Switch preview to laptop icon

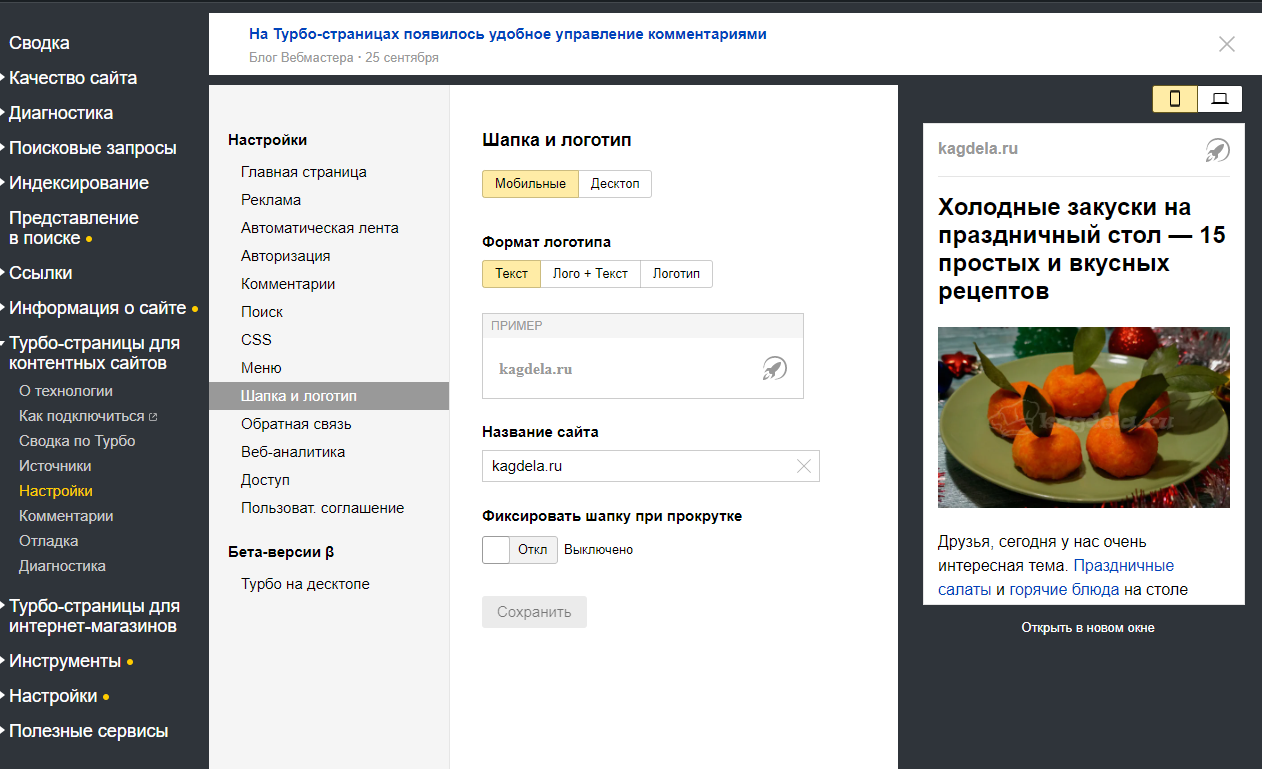point(1219,99)
